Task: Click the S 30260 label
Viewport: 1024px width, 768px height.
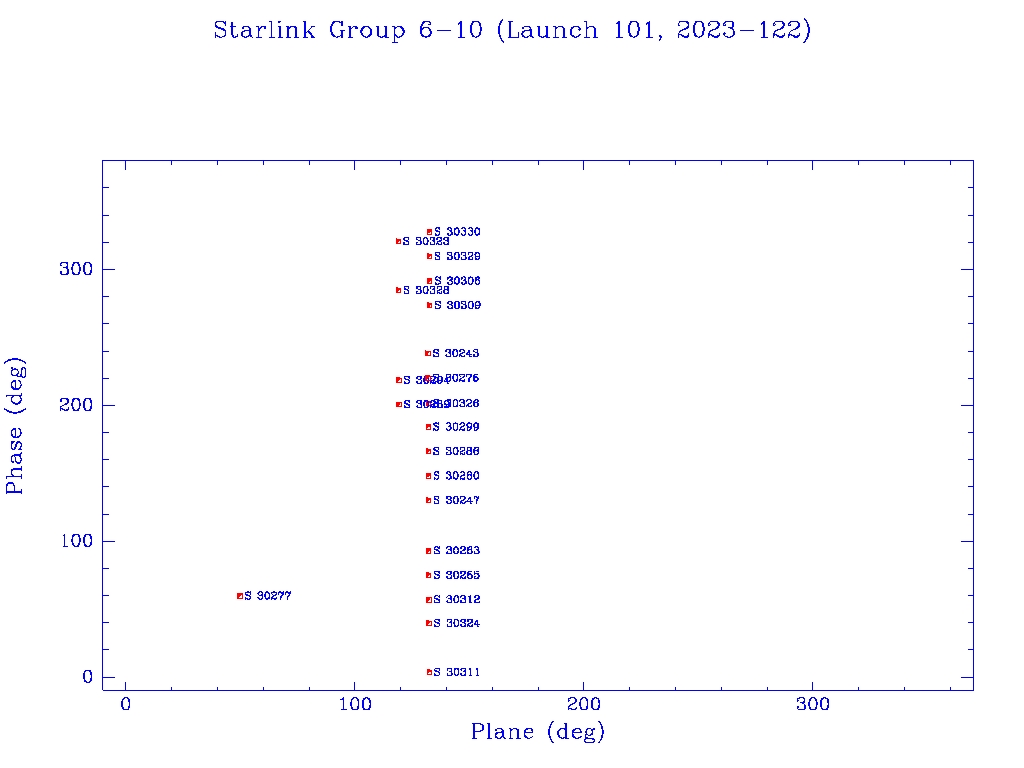Action: (456, 476)
